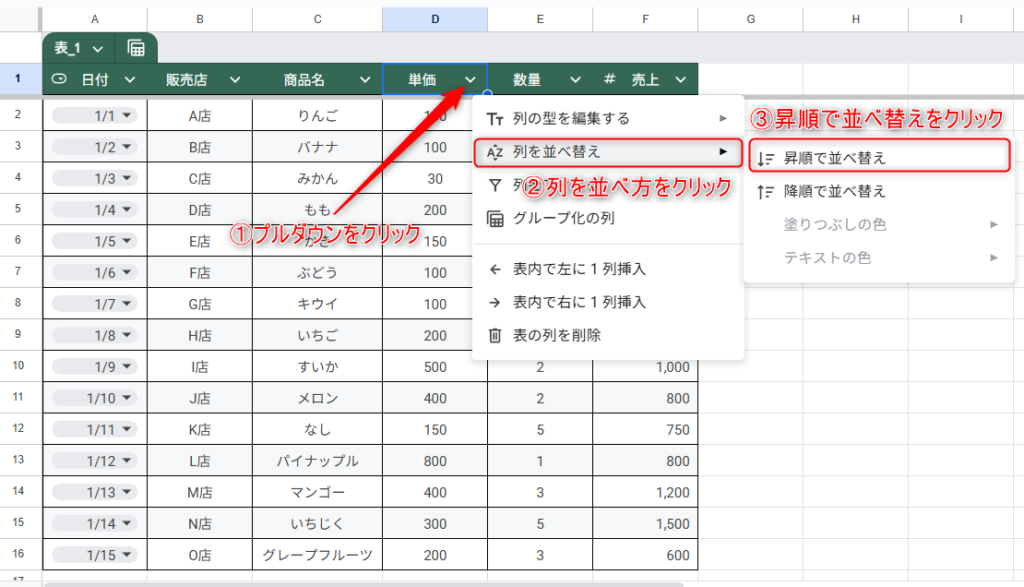Click the left arrow insert column icon
Screen dimensions: 1024x587
pos(494,268)
